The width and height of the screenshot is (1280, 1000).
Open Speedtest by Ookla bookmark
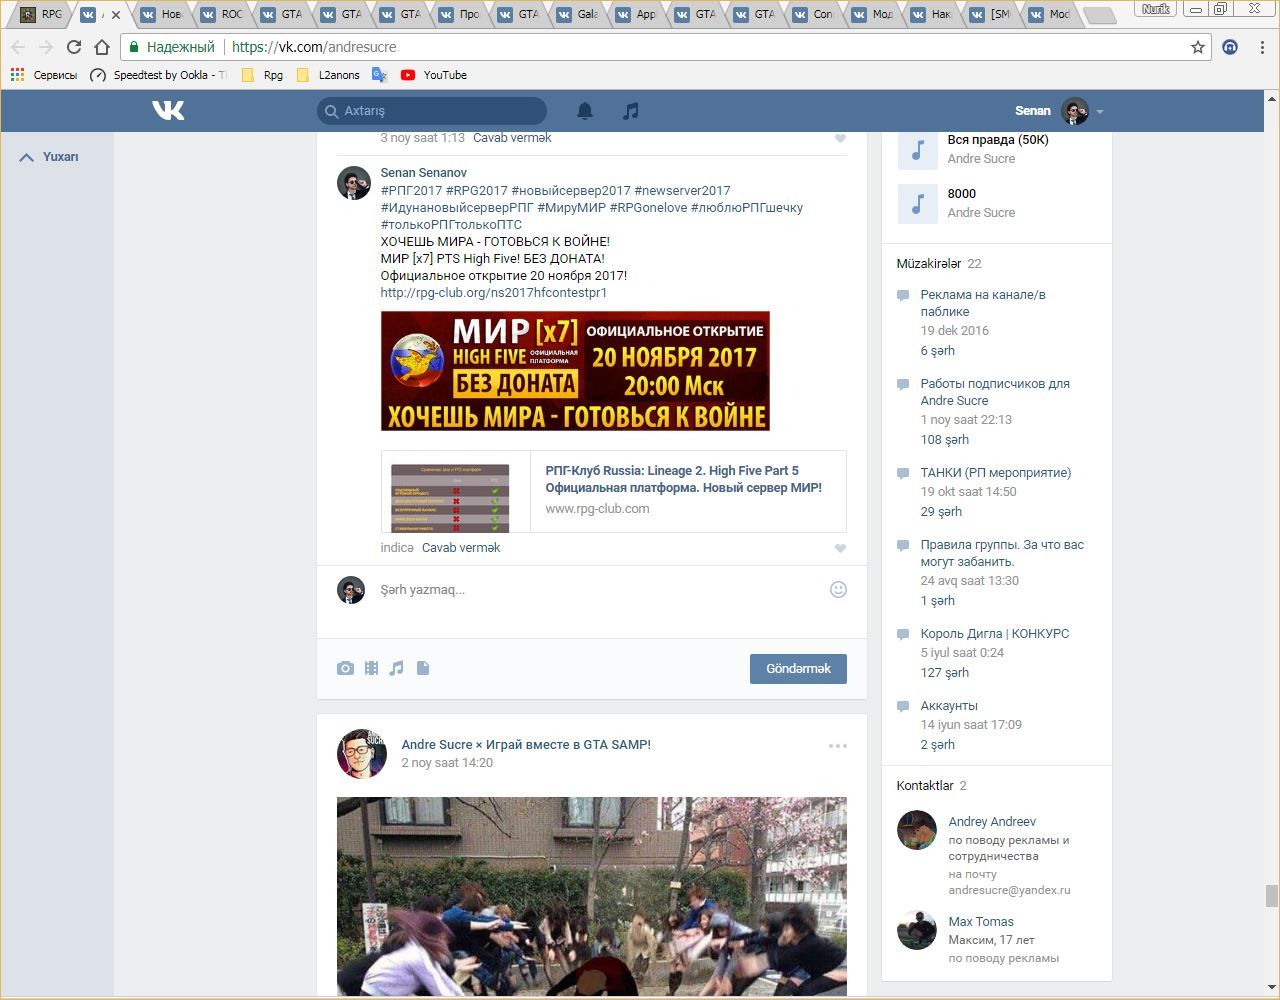point(158,75)
